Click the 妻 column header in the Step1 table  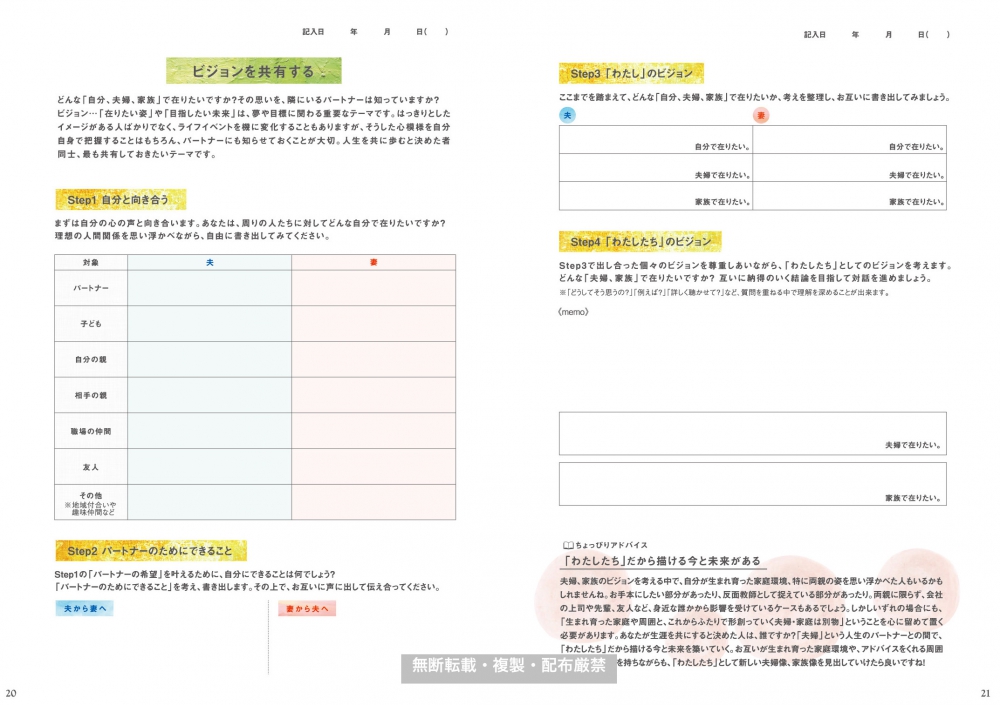click(x=374, y=262)
